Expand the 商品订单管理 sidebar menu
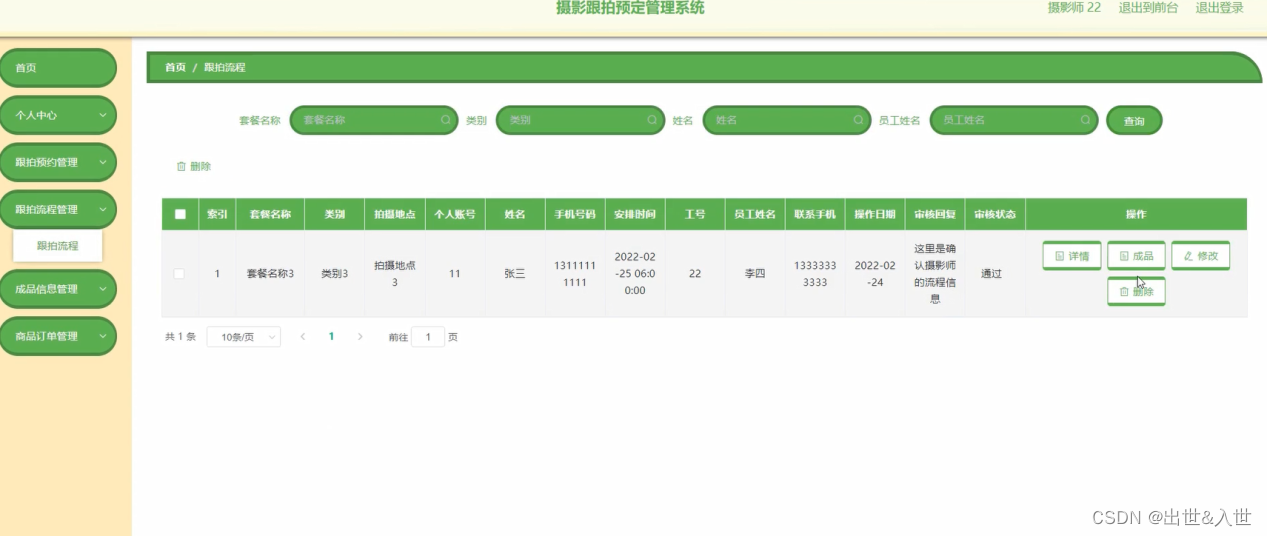Screen dimensions: 1267x536 (58, 336)
